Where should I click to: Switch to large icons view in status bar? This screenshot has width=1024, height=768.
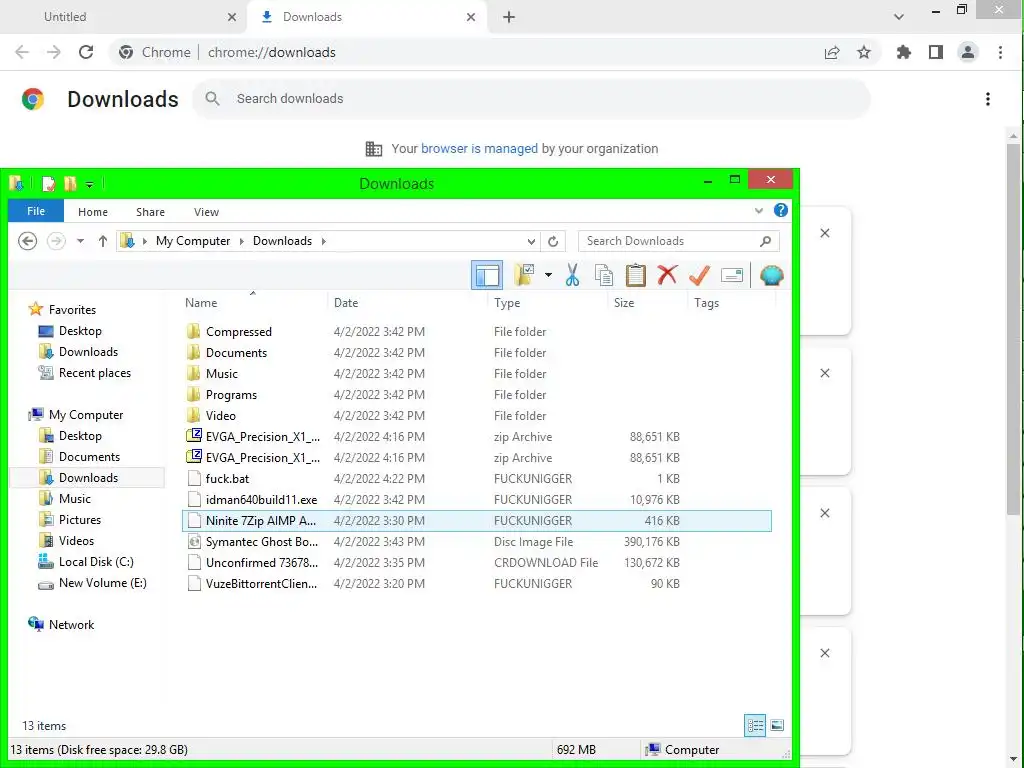click(777, 725)
